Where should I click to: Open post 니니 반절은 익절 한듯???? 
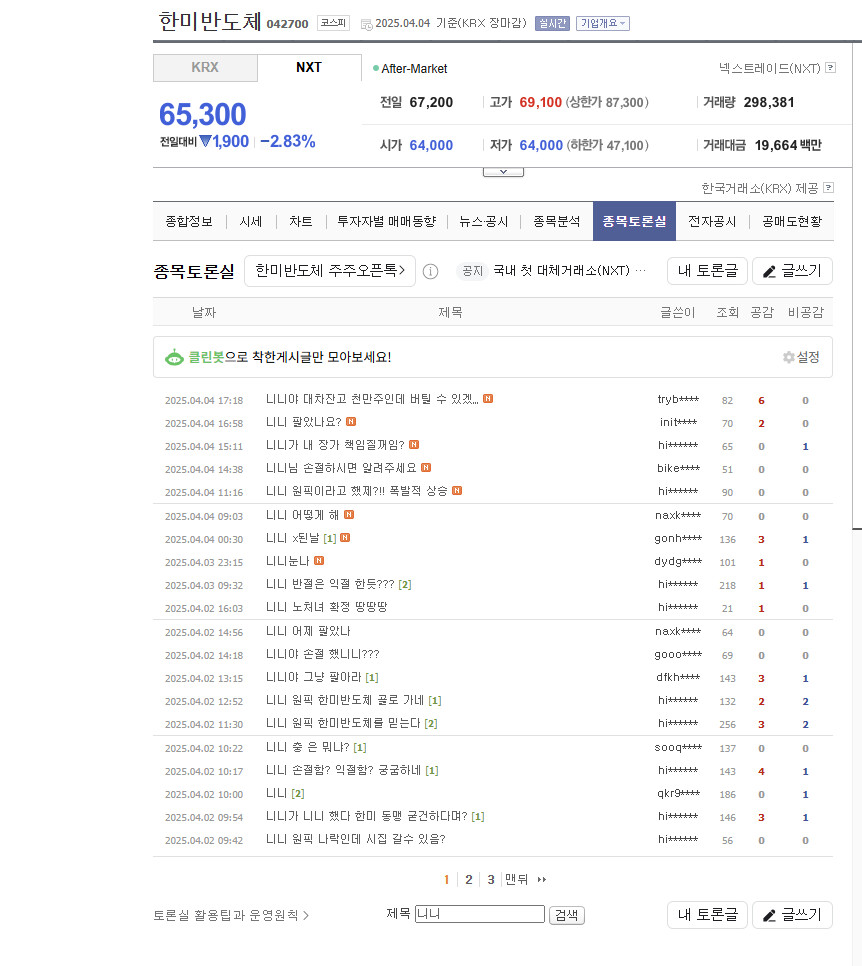[330, 584]
